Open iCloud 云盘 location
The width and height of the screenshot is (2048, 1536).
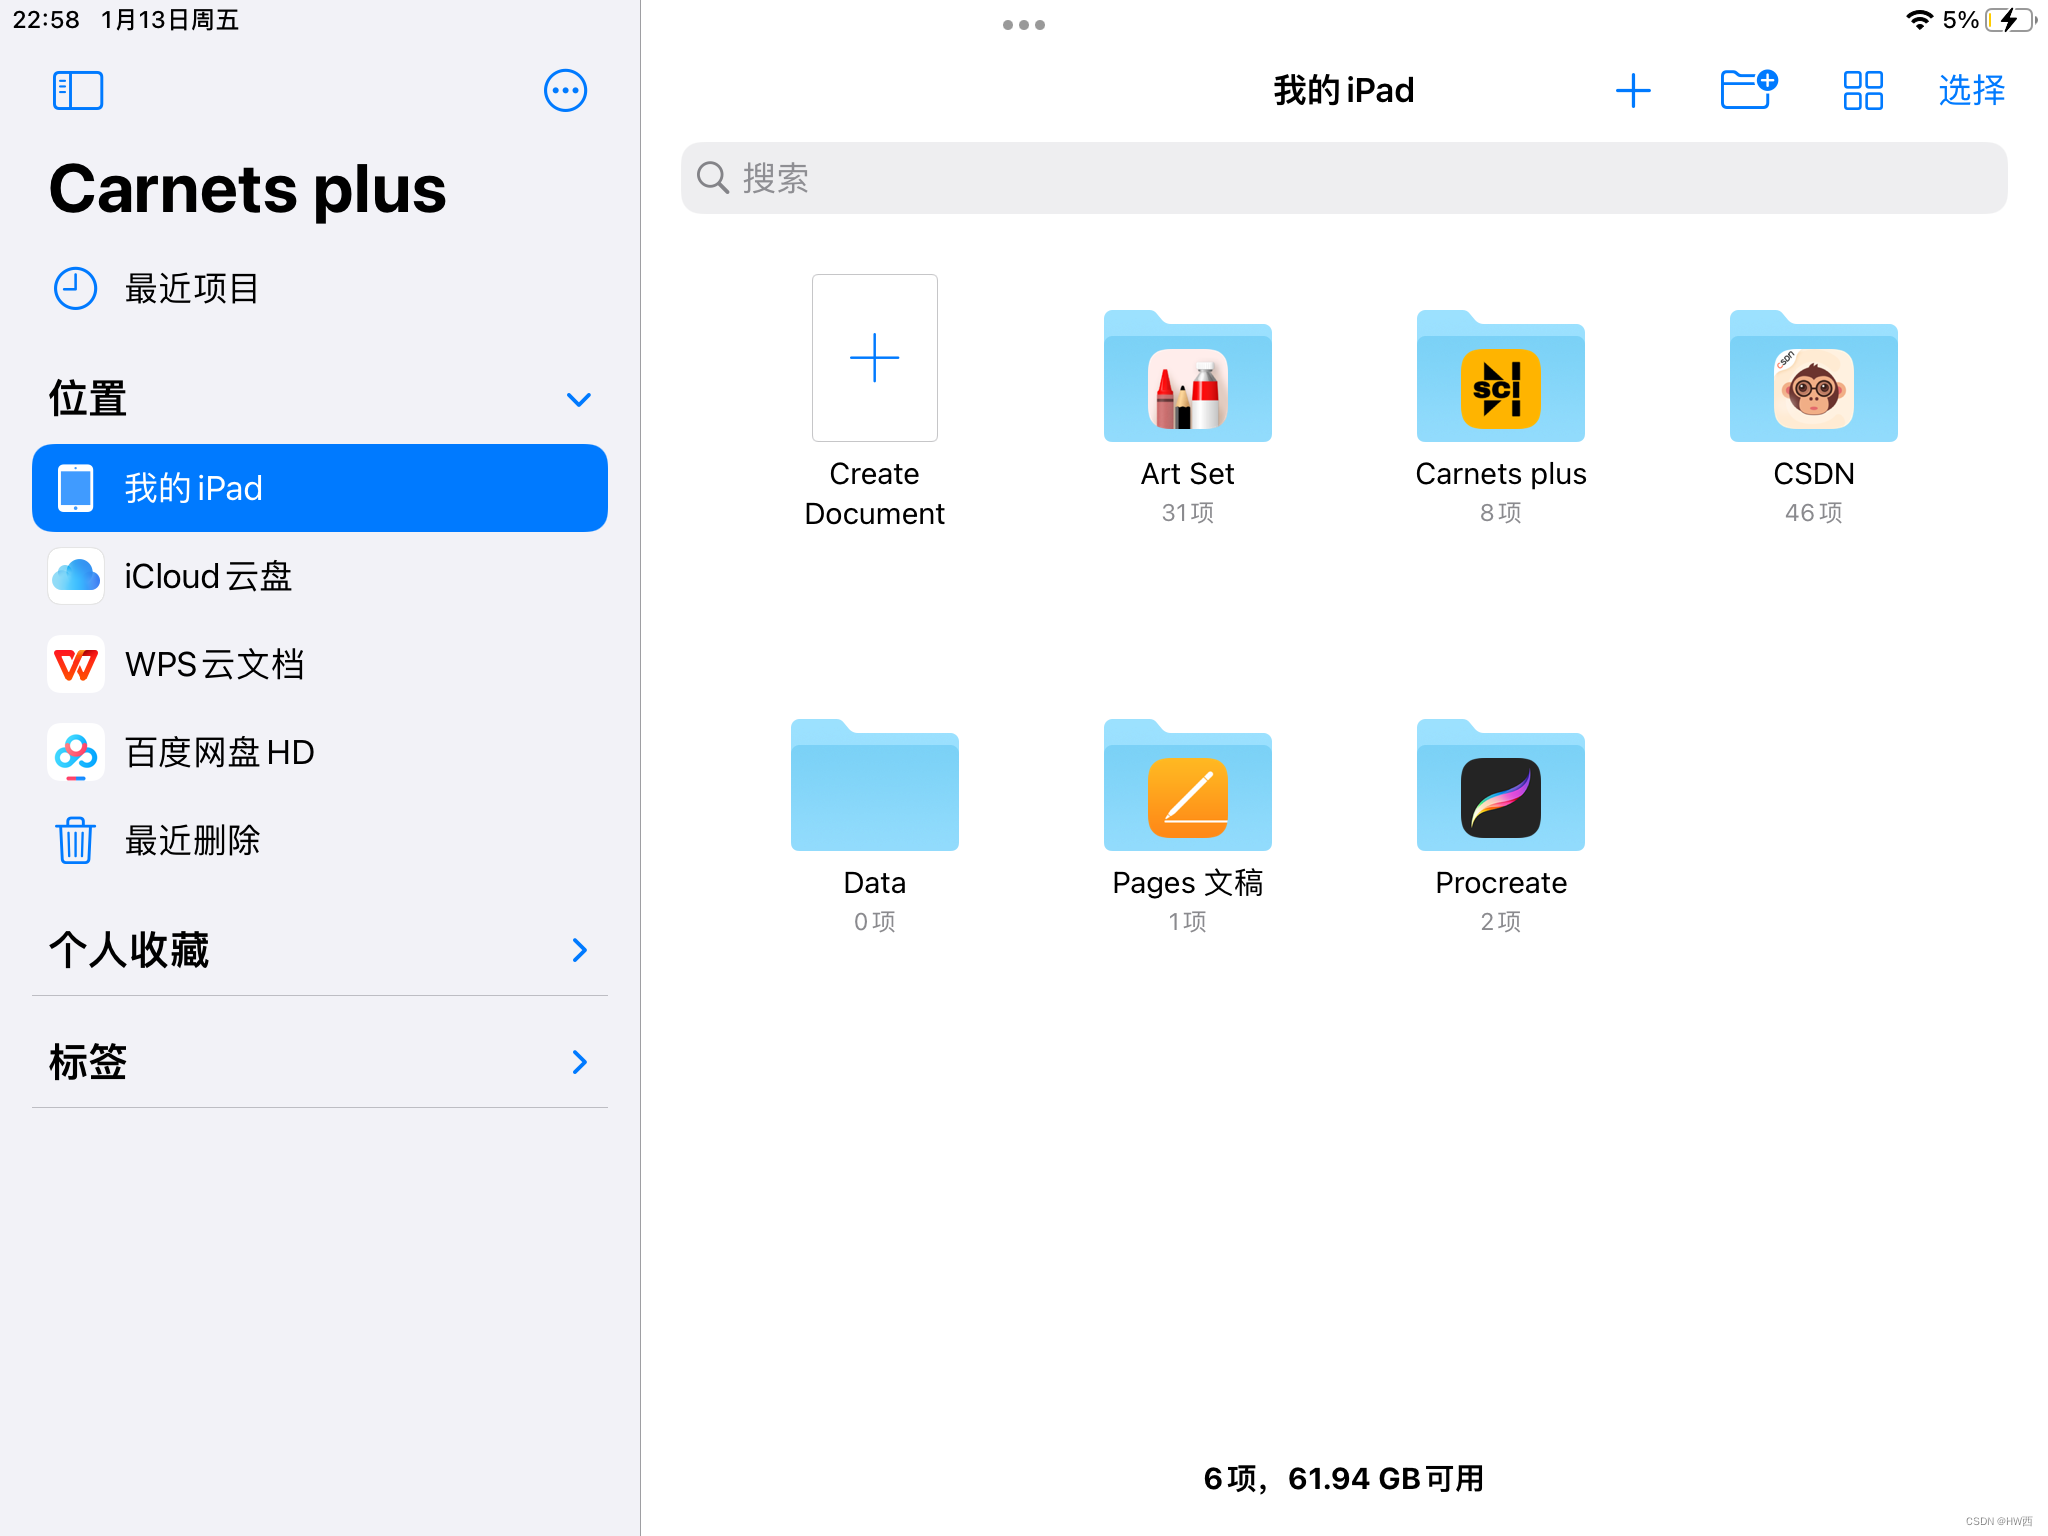click(320, 576)
